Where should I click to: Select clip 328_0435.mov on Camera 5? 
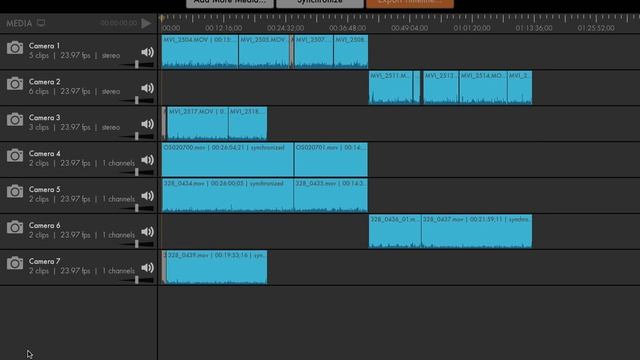pyautogui.click(x=331, y=195)
